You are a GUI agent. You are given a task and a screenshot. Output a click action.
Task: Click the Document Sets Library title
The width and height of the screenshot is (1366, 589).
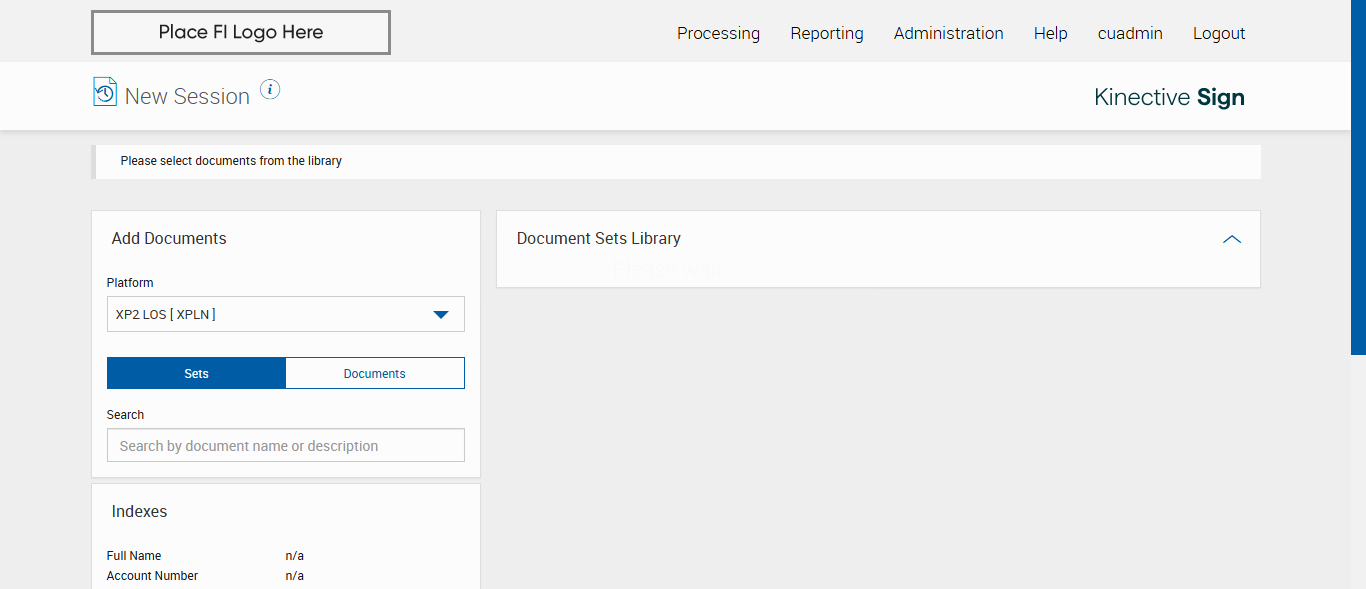point(598,239)
